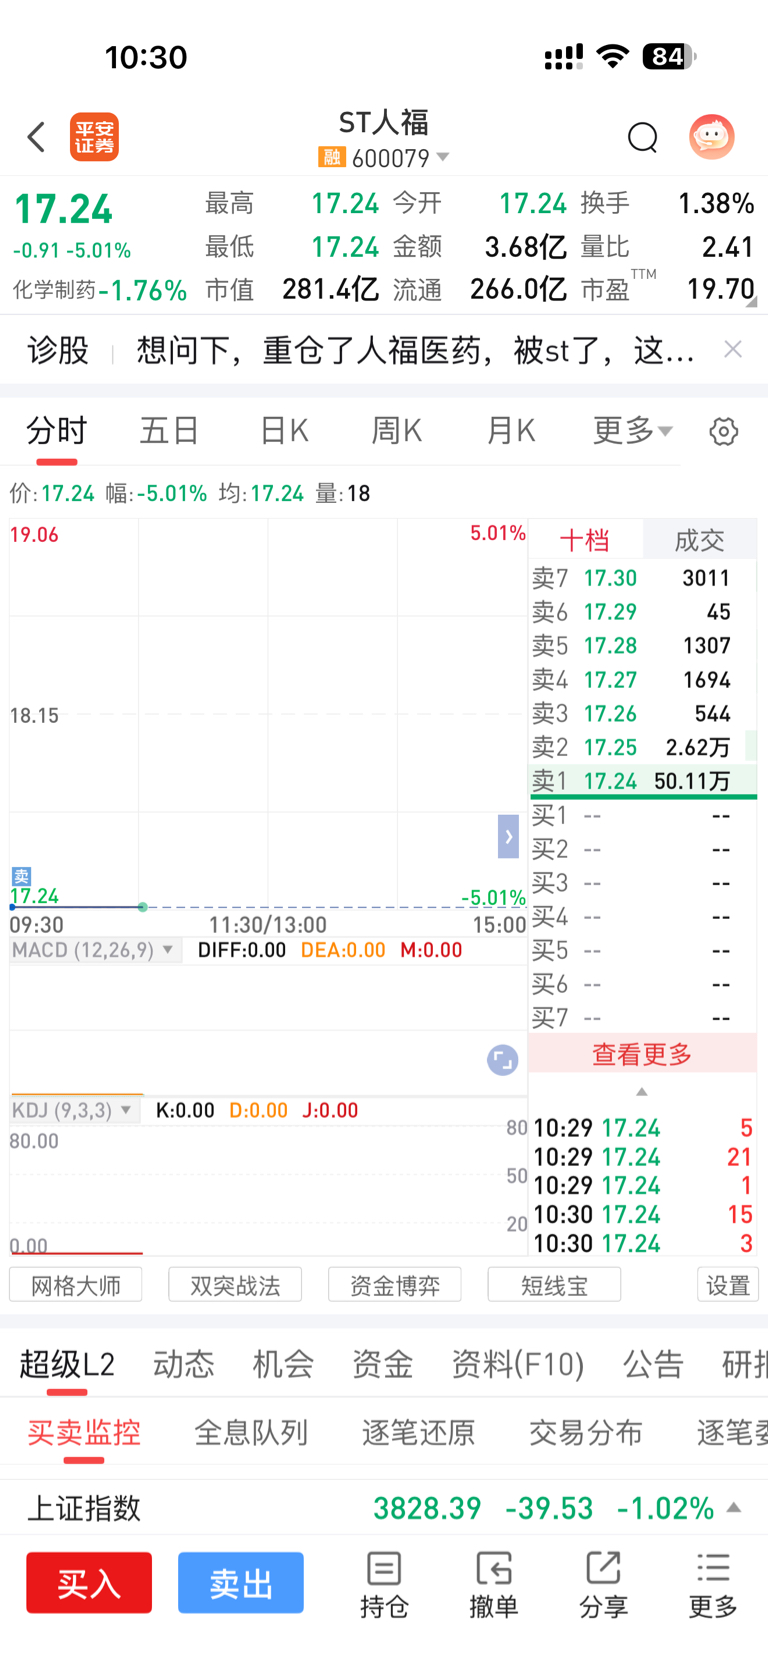Open the search magnifier icon
This screenshot has width=768, height=1669.
(x=642, y=137)
